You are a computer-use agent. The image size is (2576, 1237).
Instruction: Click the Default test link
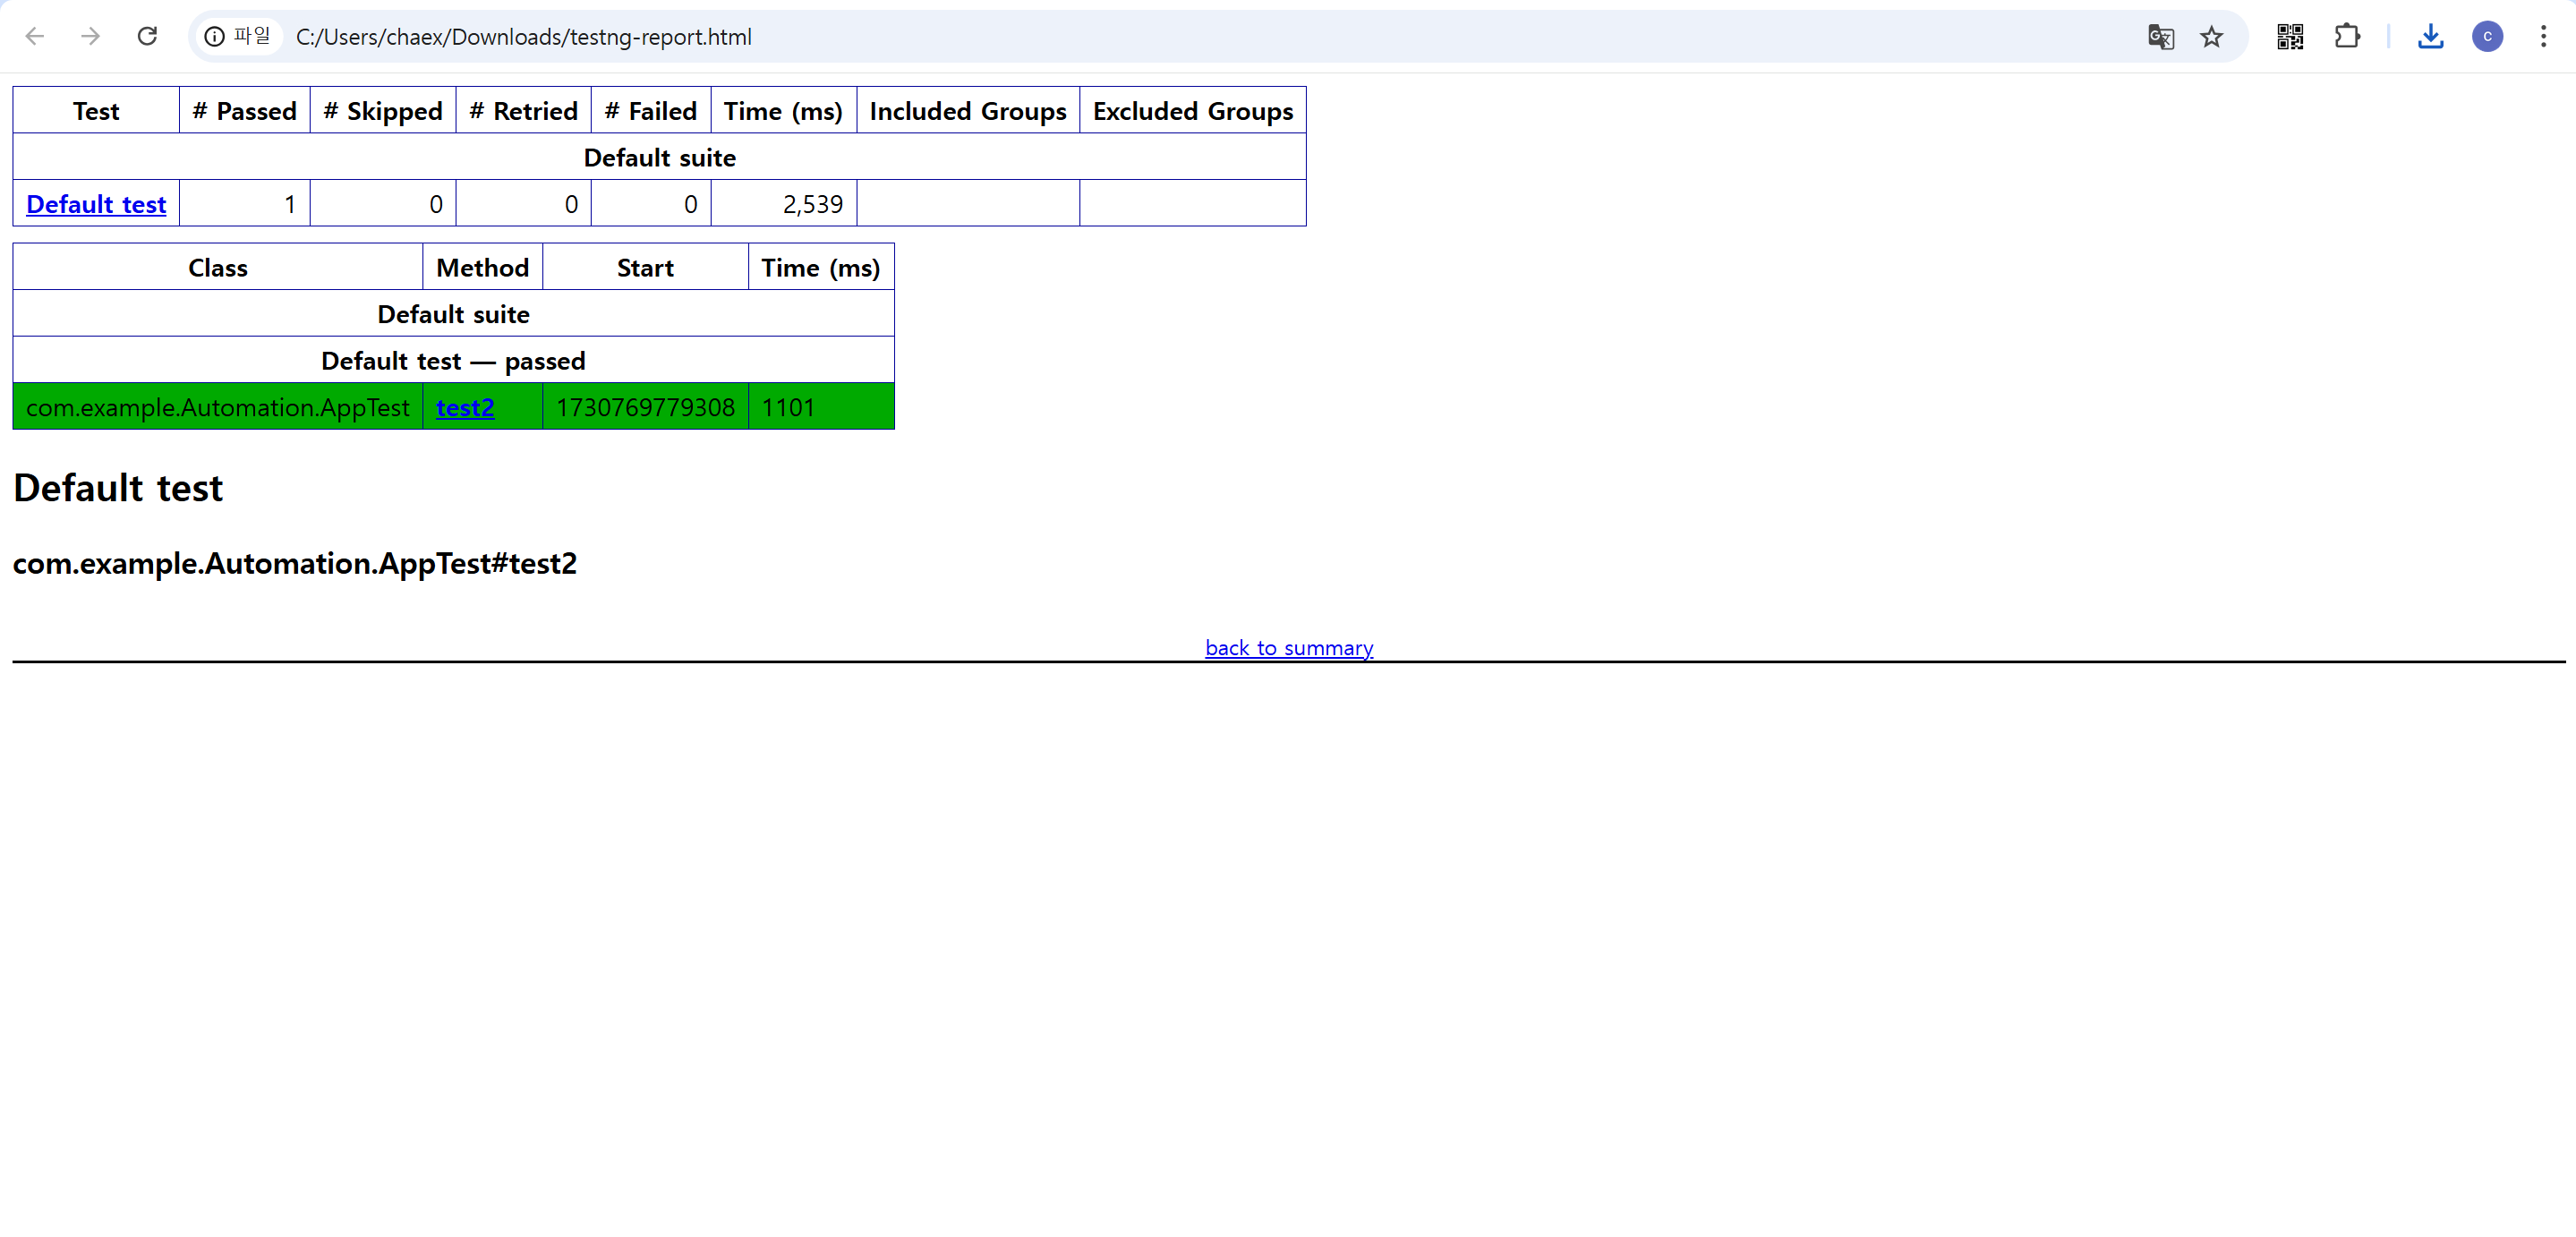[96, 204]
